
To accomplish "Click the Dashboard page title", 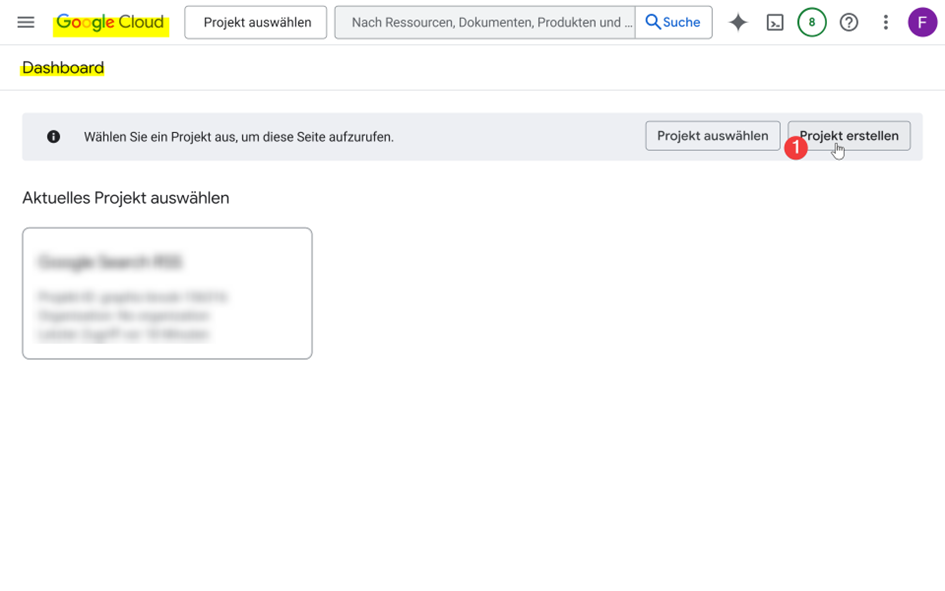I will click(x=63, y=67).
